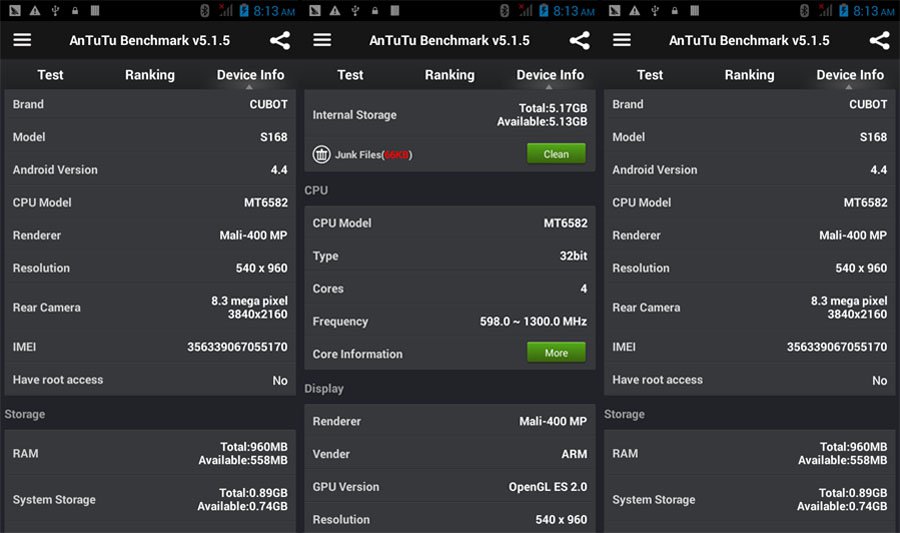Tap the warning triangle icon on right screen
The image size is (900, 533).
[x=634, y=10]
